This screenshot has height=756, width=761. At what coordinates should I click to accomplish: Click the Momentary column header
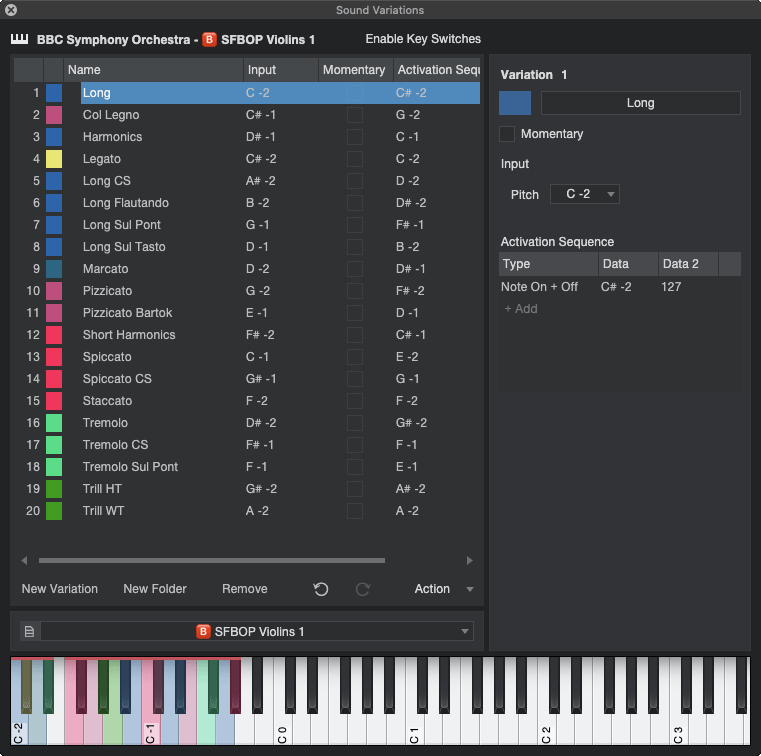click(x=355, y=70)
